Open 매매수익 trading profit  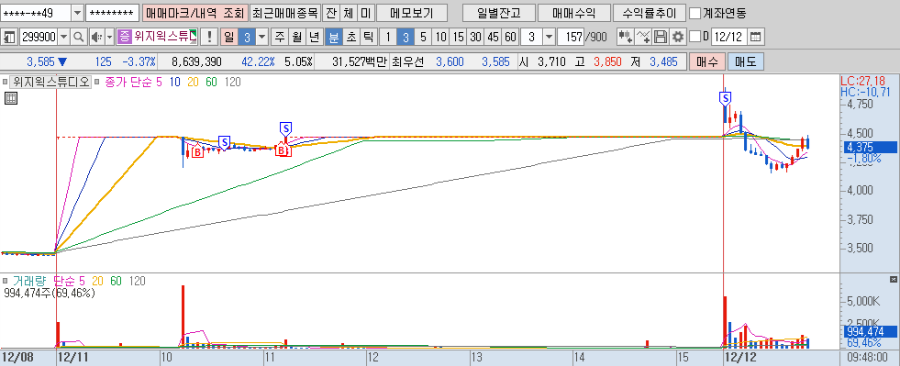573,13
